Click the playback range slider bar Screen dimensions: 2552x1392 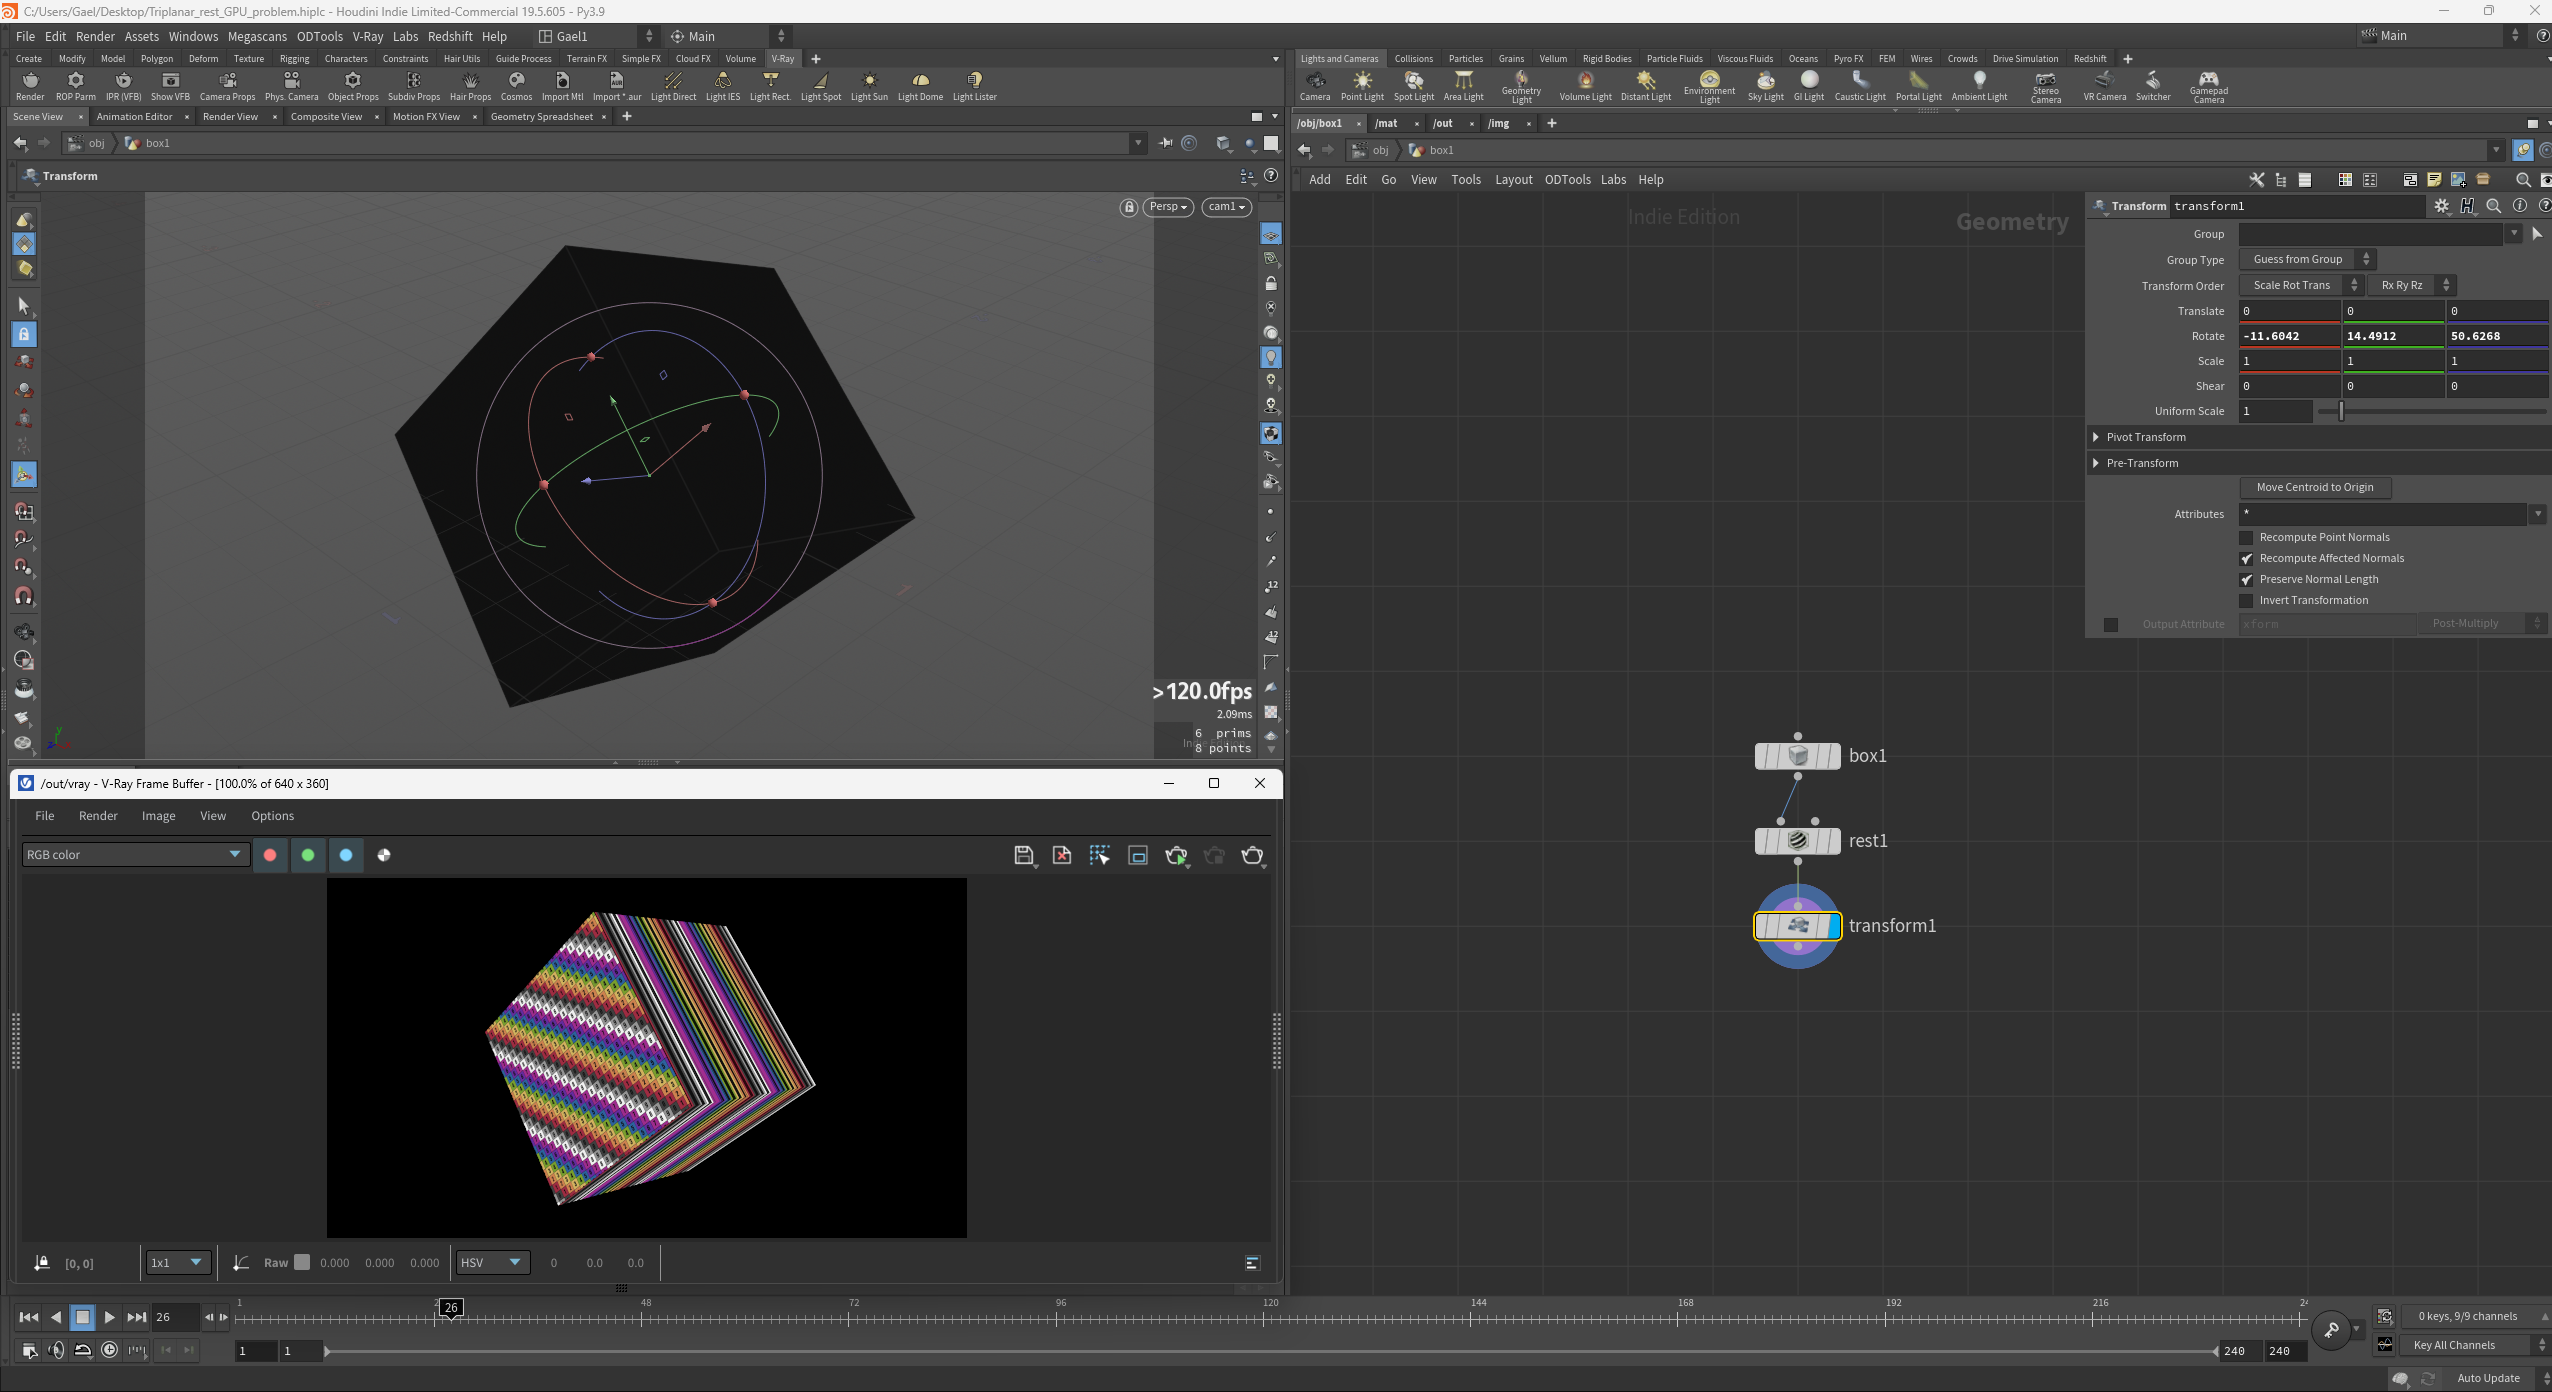coord(1270,1352)
